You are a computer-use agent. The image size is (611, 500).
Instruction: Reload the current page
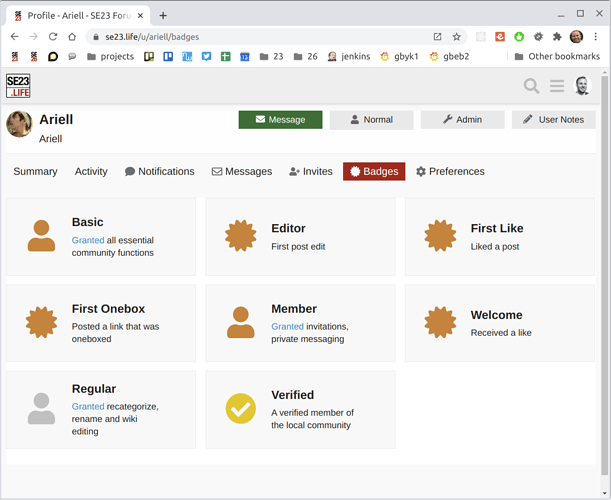(x=53, y=37)
